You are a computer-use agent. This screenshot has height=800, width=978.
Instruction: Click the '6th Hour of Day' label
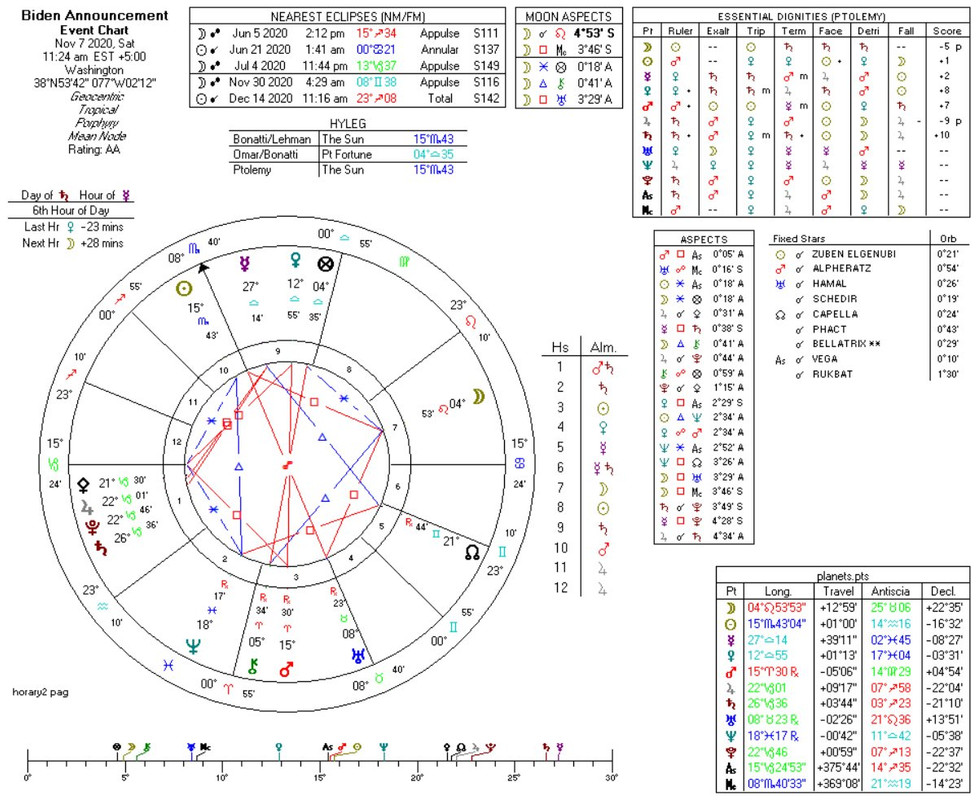point(71,211)
